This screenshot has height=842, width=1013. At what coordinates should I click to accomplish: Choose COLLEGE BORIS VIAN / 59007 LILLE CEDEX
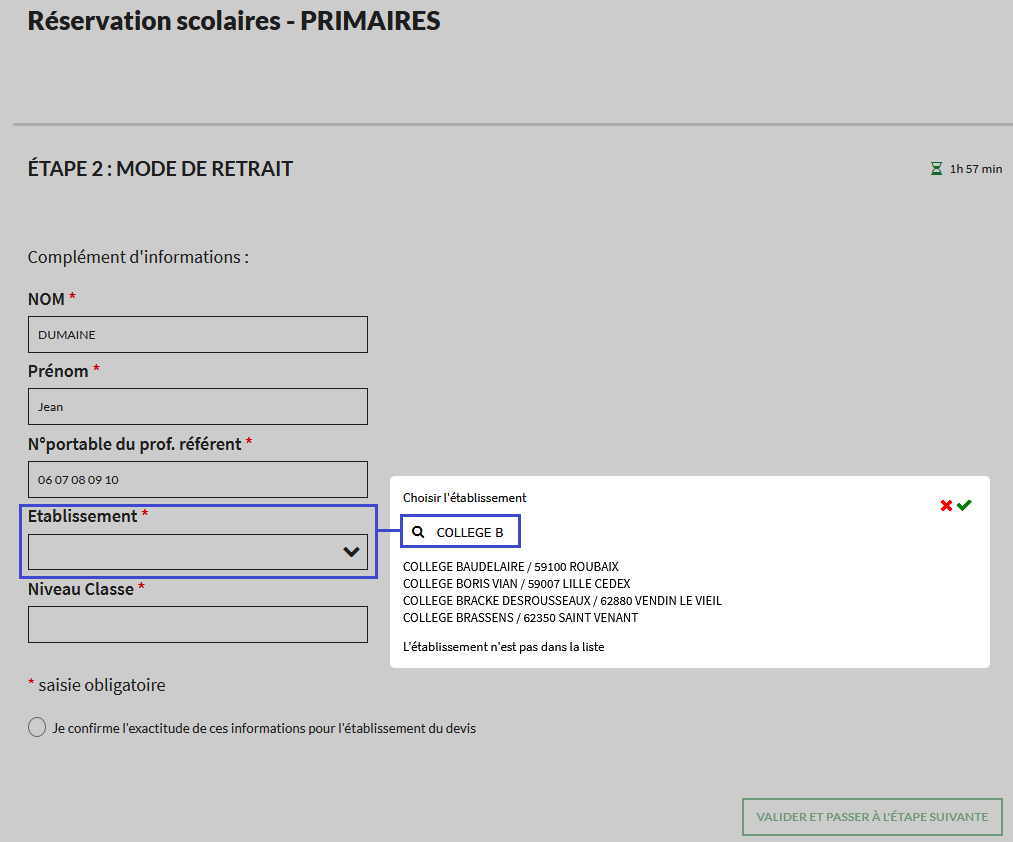click(516, 584)
